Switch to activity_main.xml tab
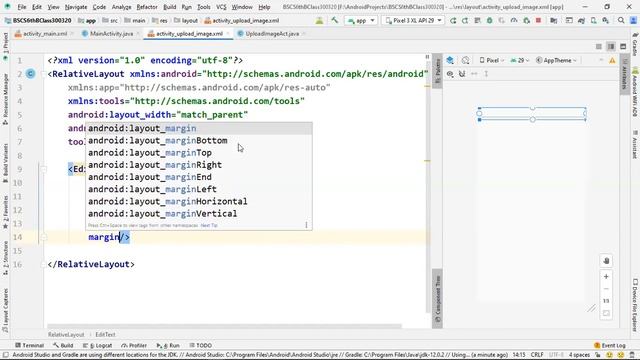 (44, 33)
